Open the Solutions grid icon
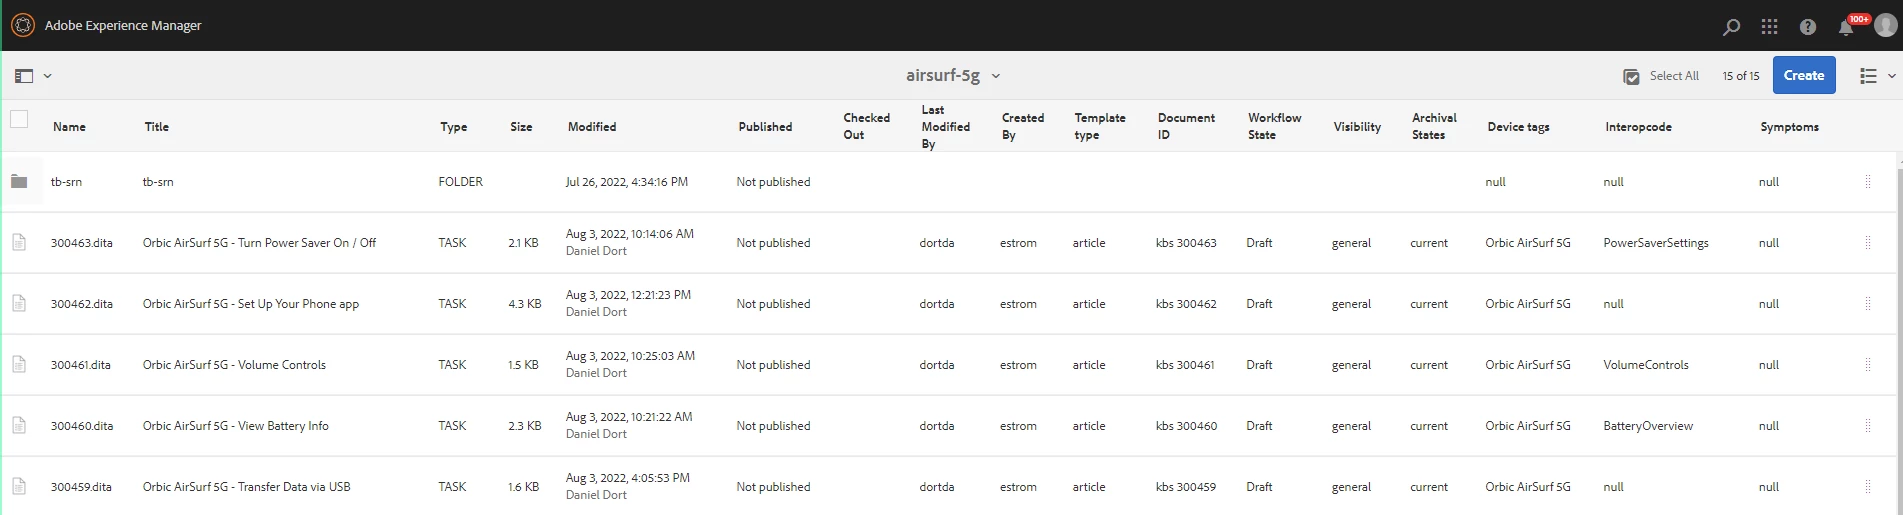 tap(1769, 27)
